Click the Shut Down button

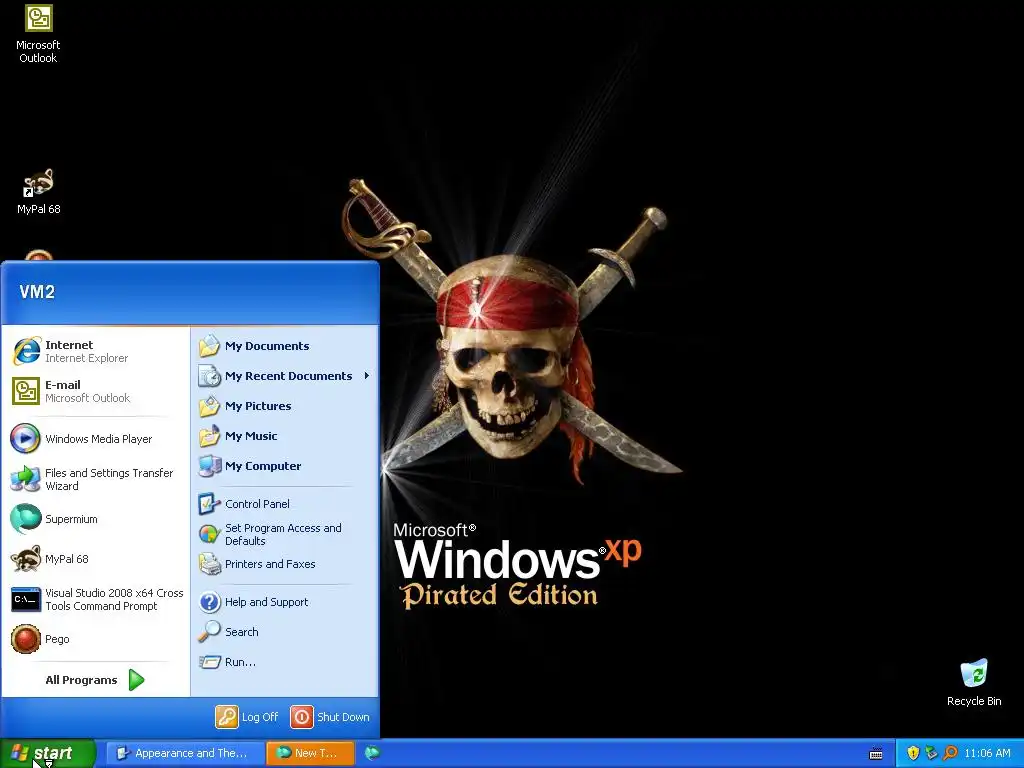point(330,717)
